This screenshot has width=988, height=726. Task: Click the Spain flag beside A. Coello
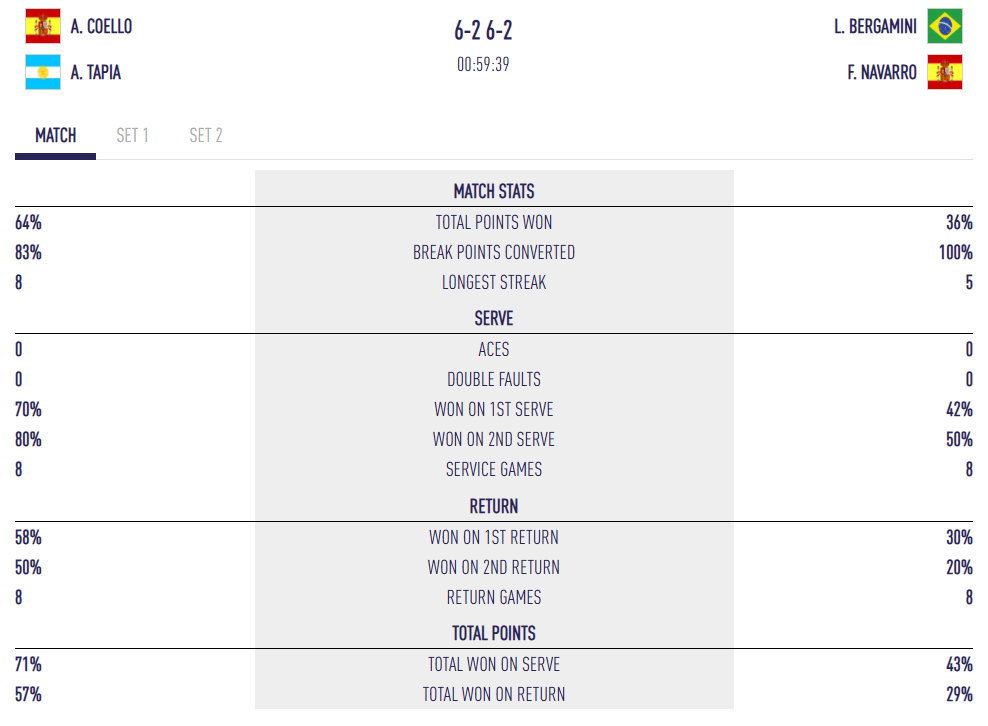point(43,27)
